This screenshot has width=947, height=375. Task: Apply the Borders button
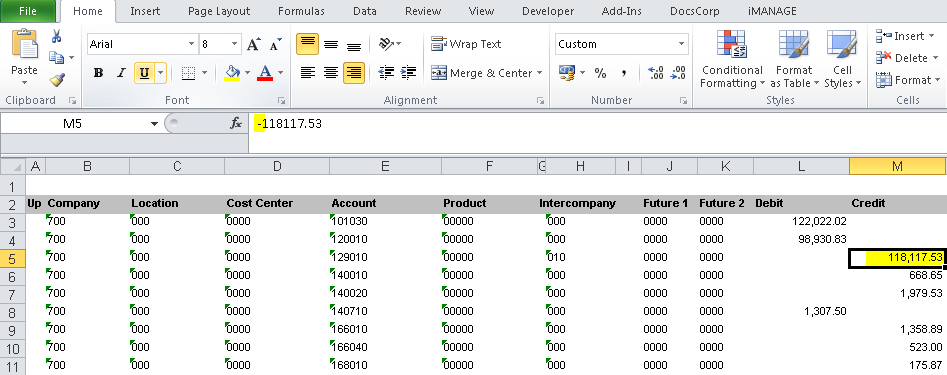pos(188,73)
